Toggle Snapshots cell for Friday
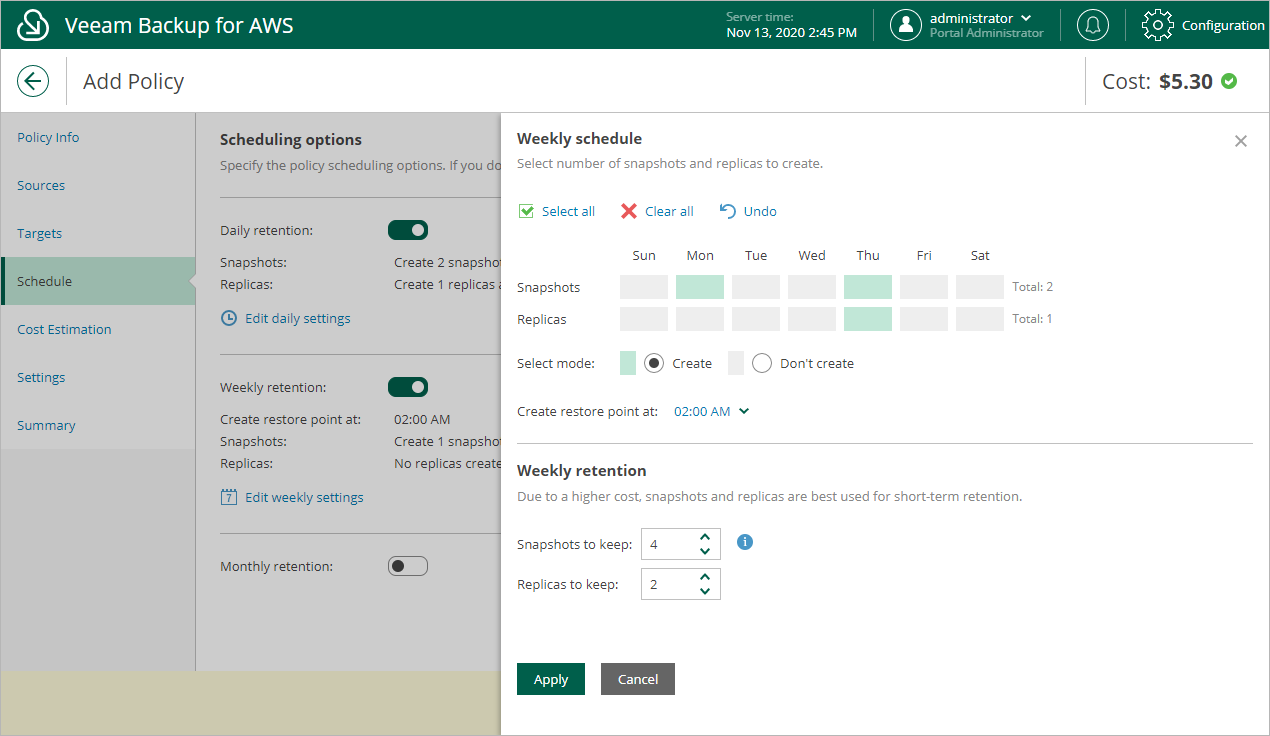Screen dimensions: 1270x736 tap(924, 287)
